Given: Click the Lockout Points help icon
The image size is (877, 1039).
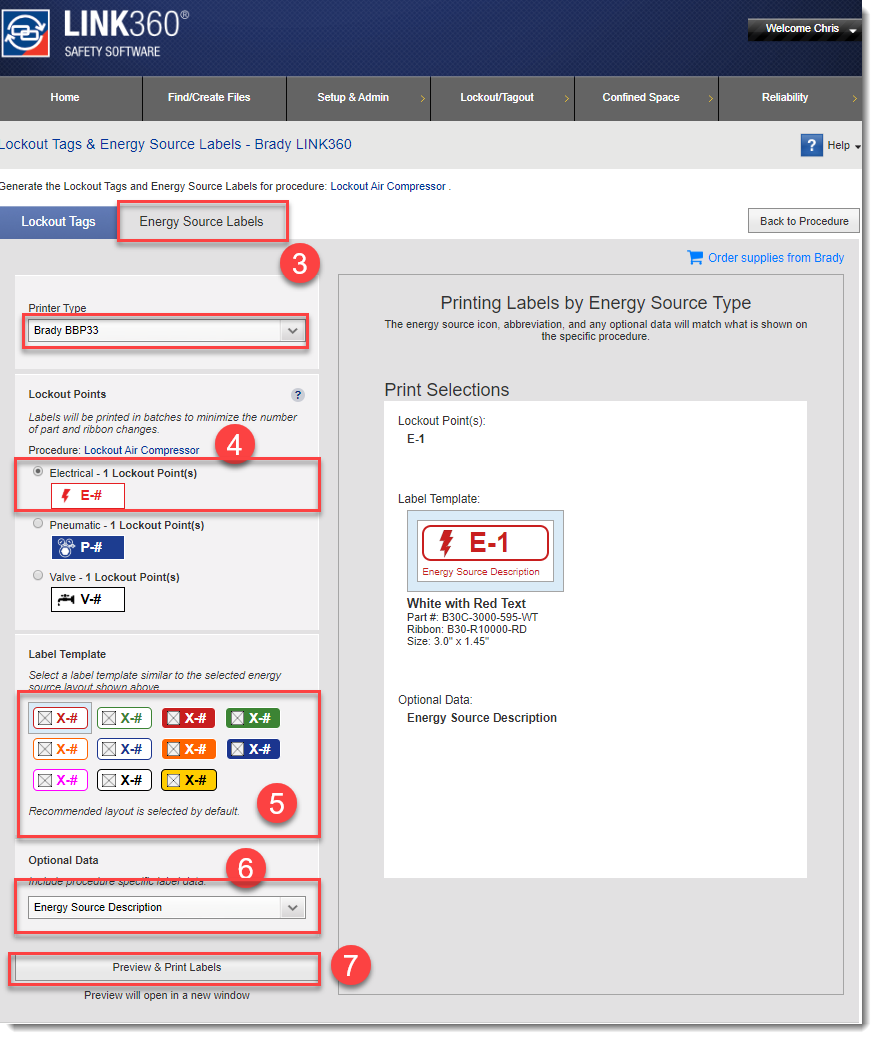Looking at the screenshot, I should (x=297, y=395).
